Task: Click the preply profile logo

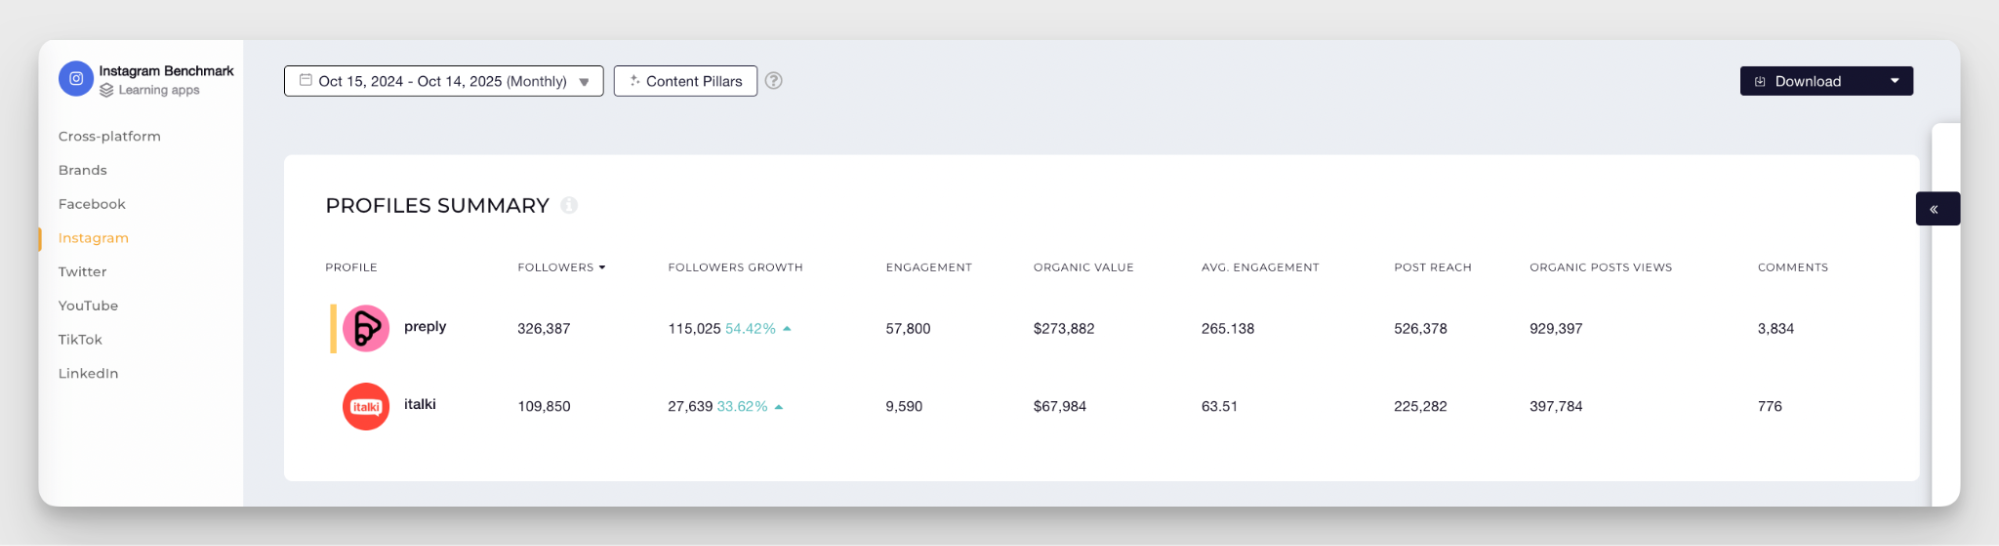Action: (x=366, y=328)
